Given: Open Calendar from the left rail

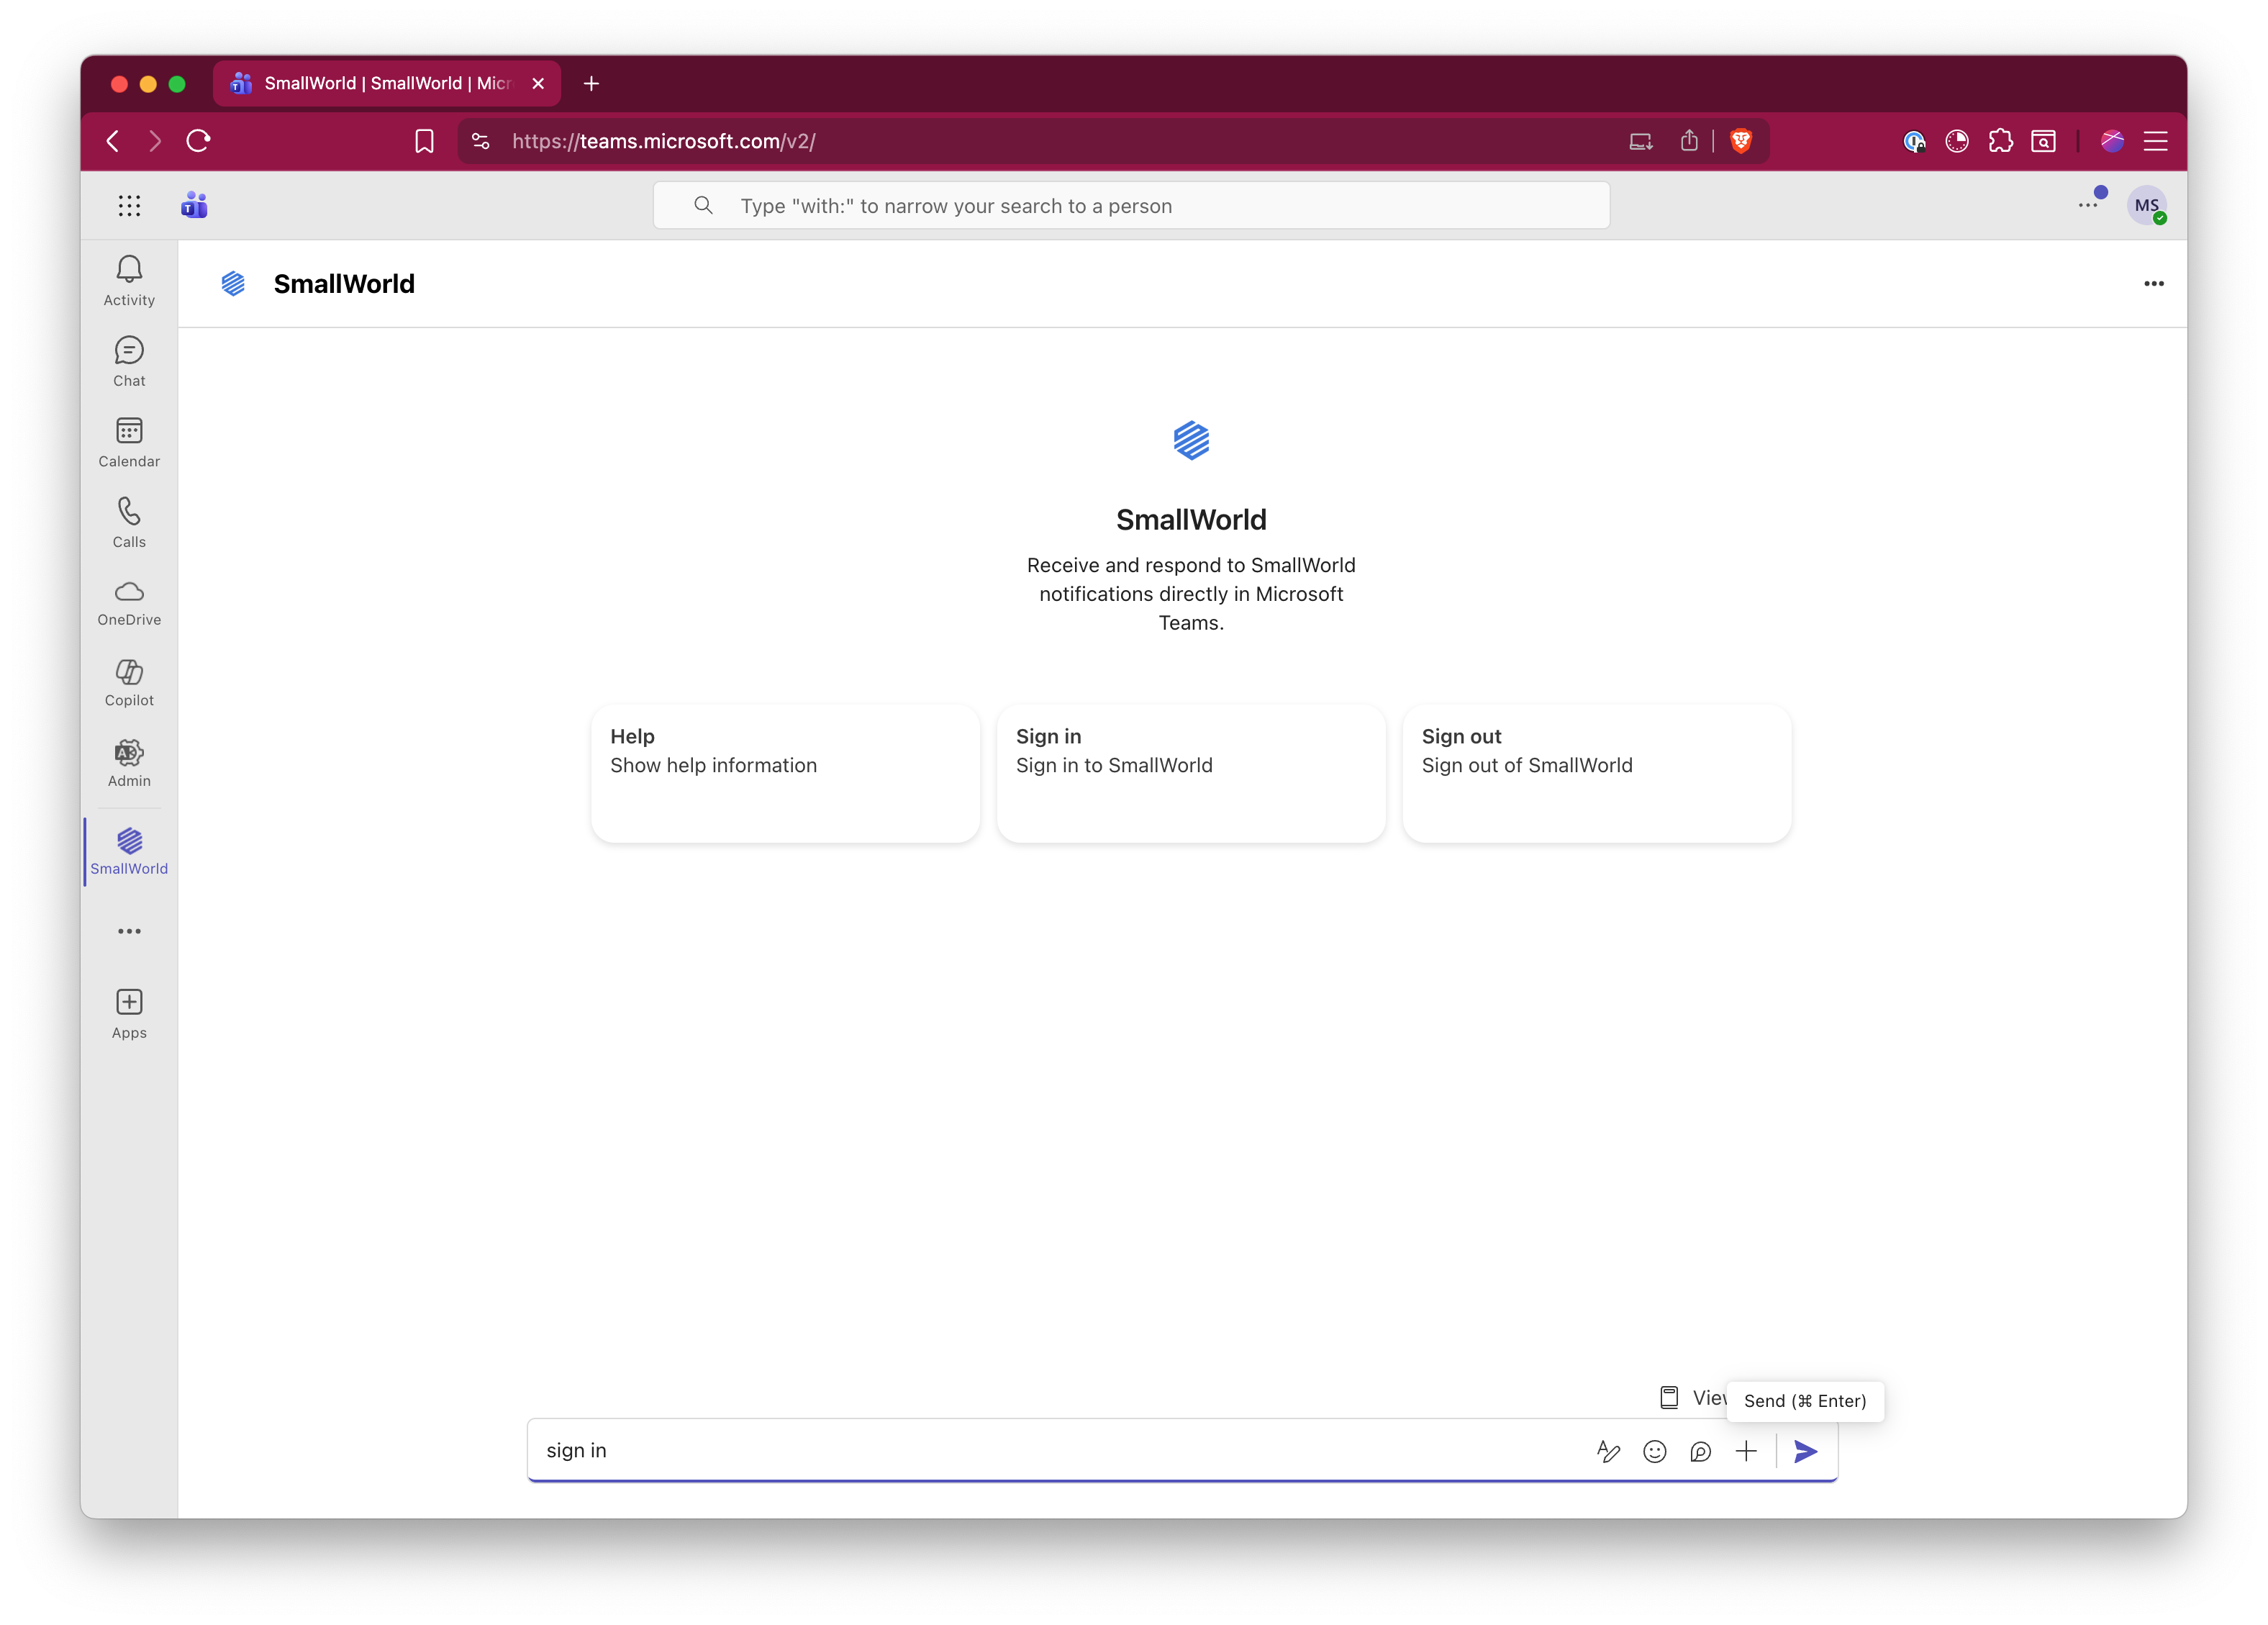Looking at the screenshot, I should point(129,442).
